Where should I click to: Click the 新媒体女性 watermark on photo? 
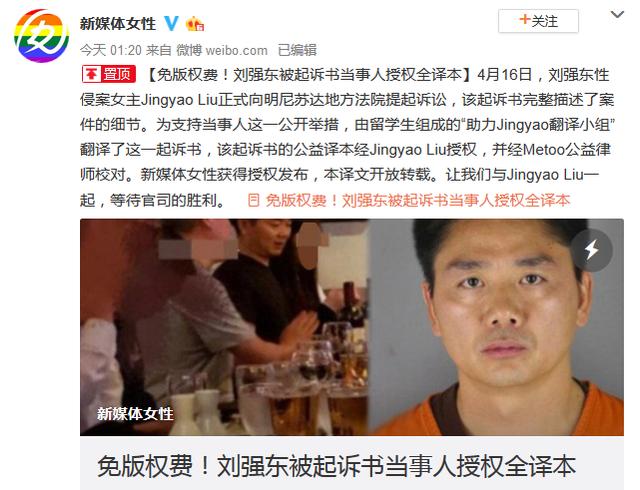135,414
